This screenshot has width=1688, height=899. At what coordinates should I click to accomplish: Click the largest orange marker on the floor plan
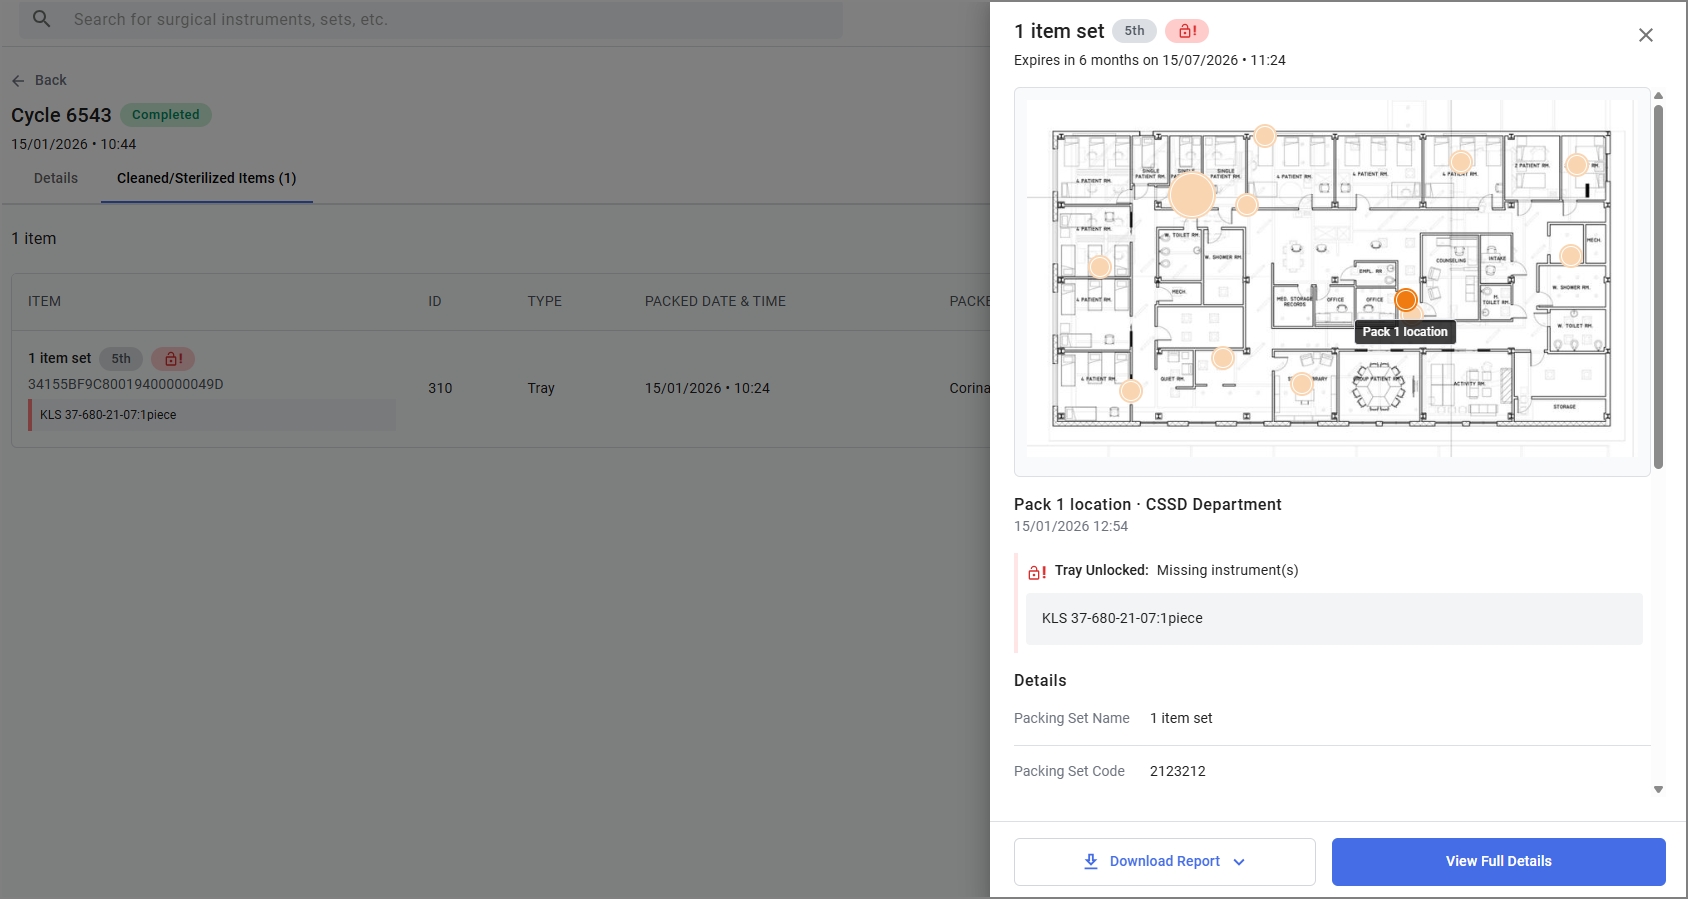[1192, 195]
